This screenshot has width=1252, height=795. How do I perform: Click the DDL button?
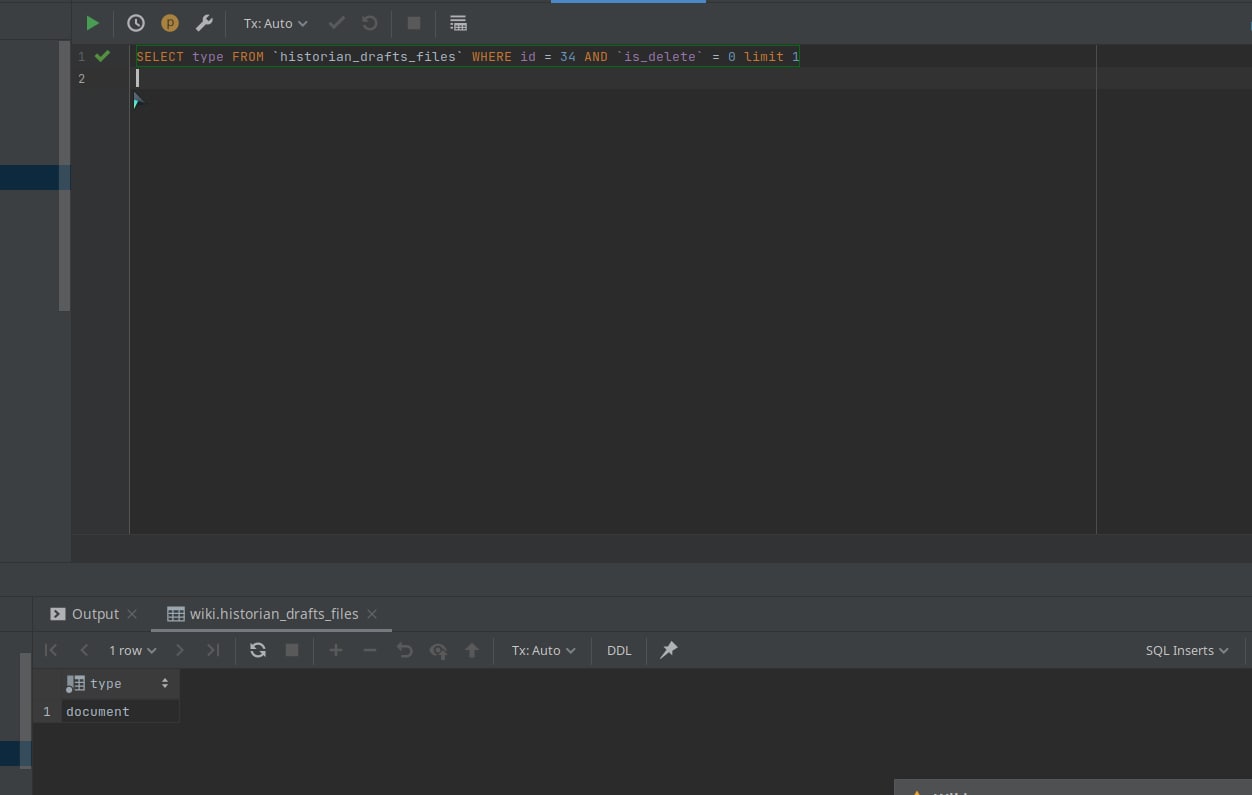tap(619, 650)
